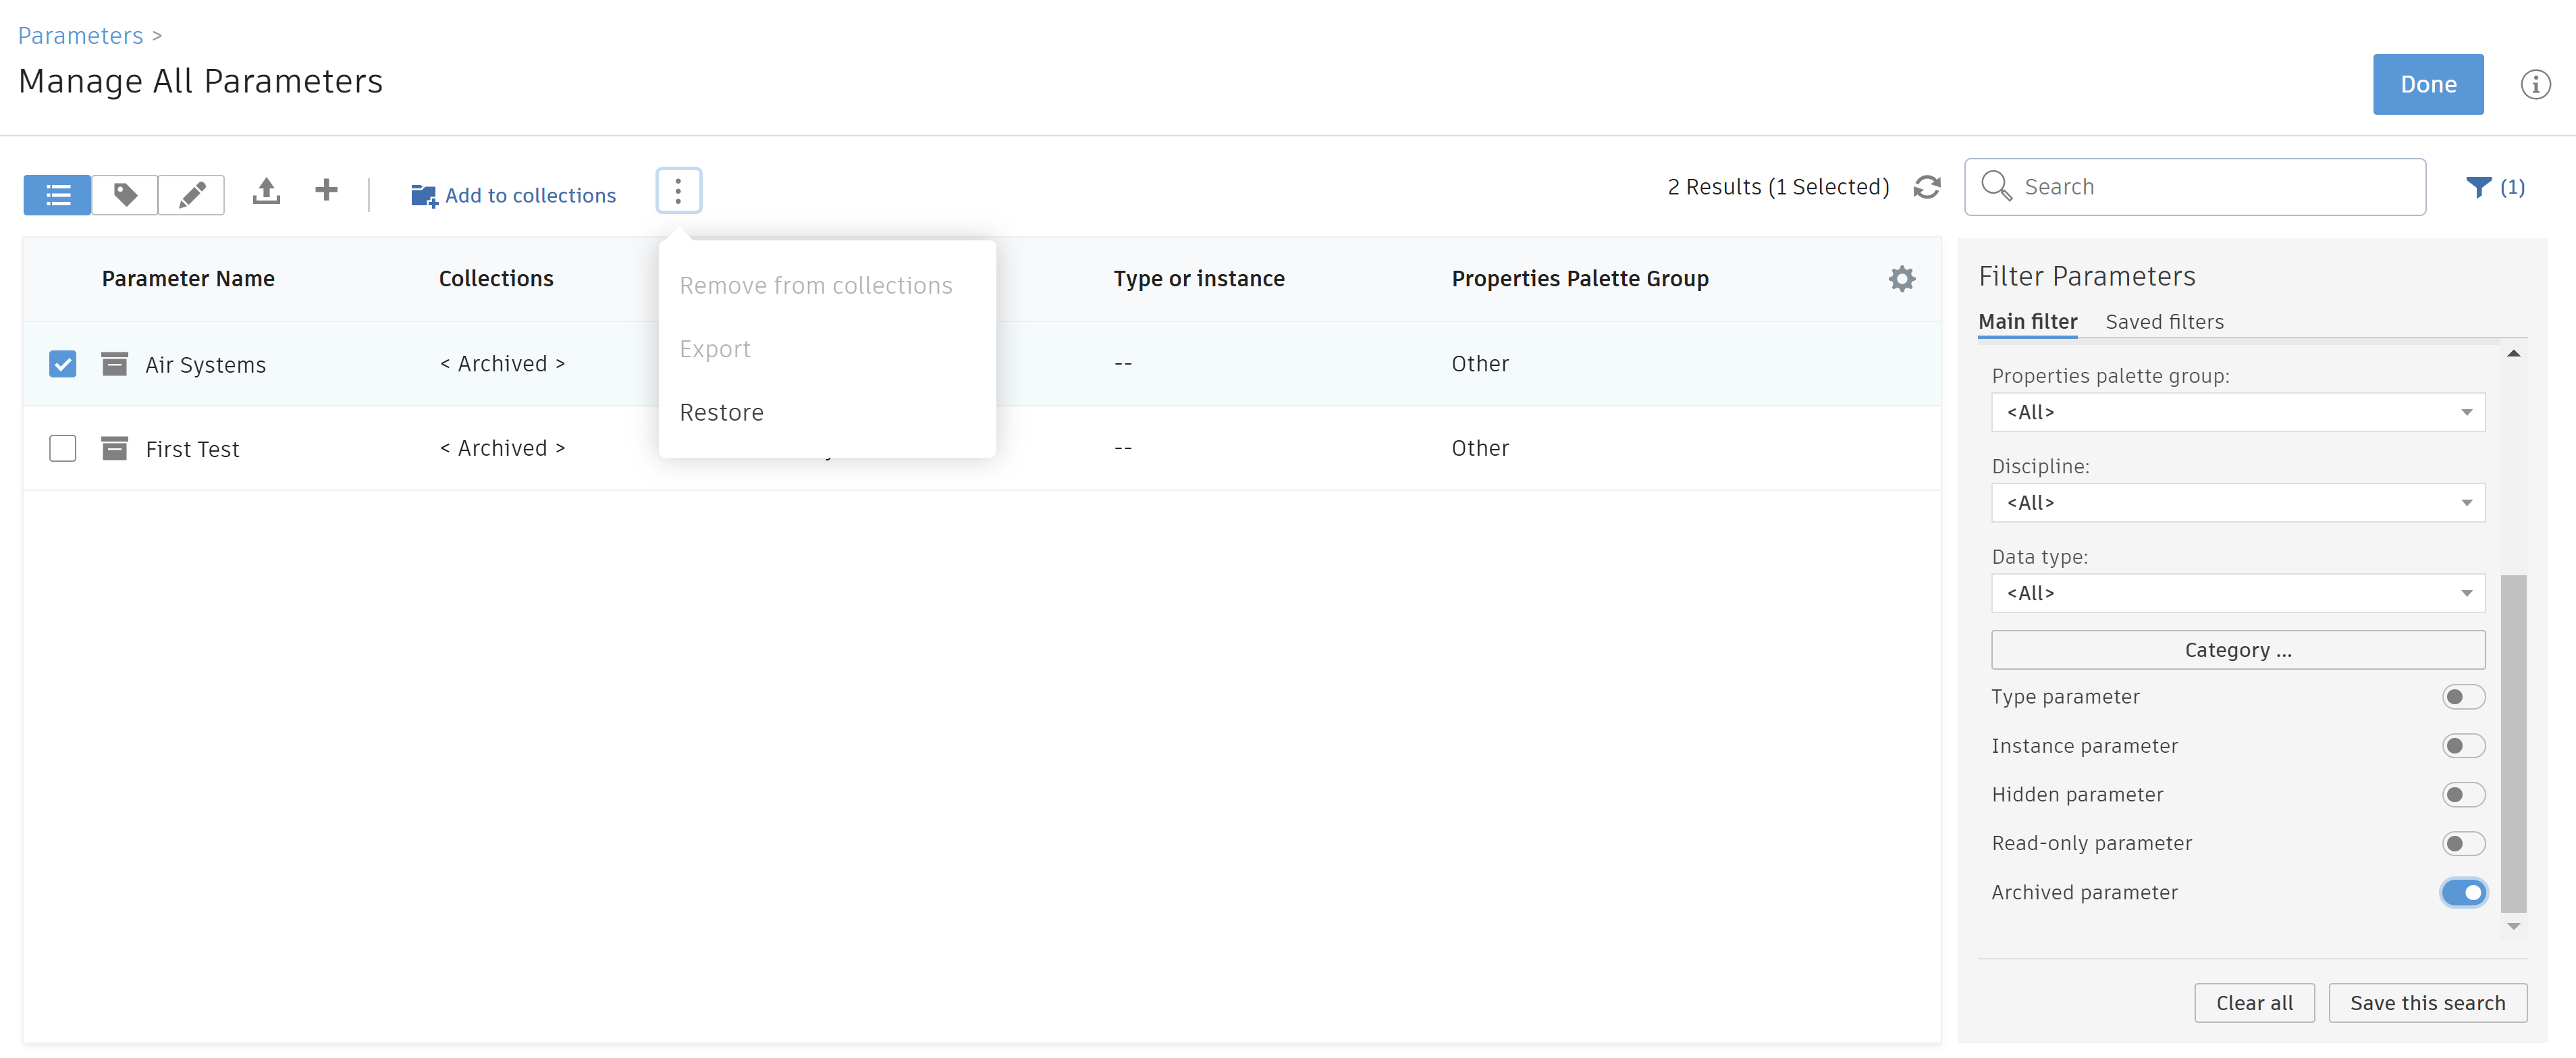2576x1058 pixels.
Task: Select Restore from the menu
Action: pyautogui.click(x=721, y=412)
